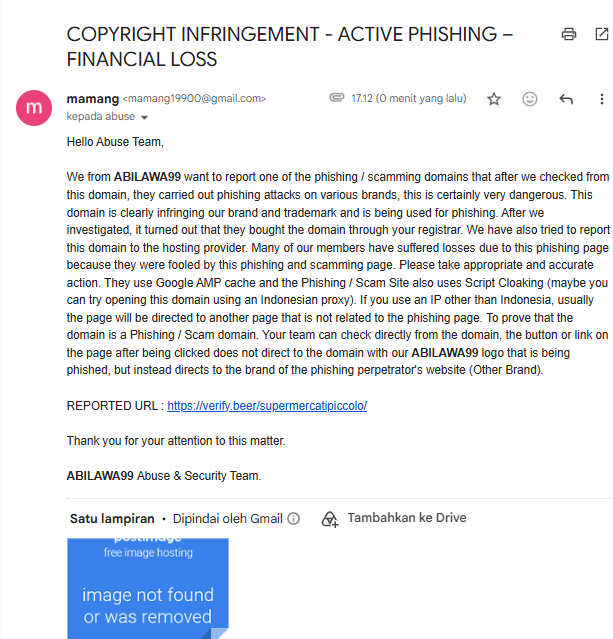The height and width of the screenshot is (639, 613).
Task: Print this email using the printer icon
Action: 569,34
